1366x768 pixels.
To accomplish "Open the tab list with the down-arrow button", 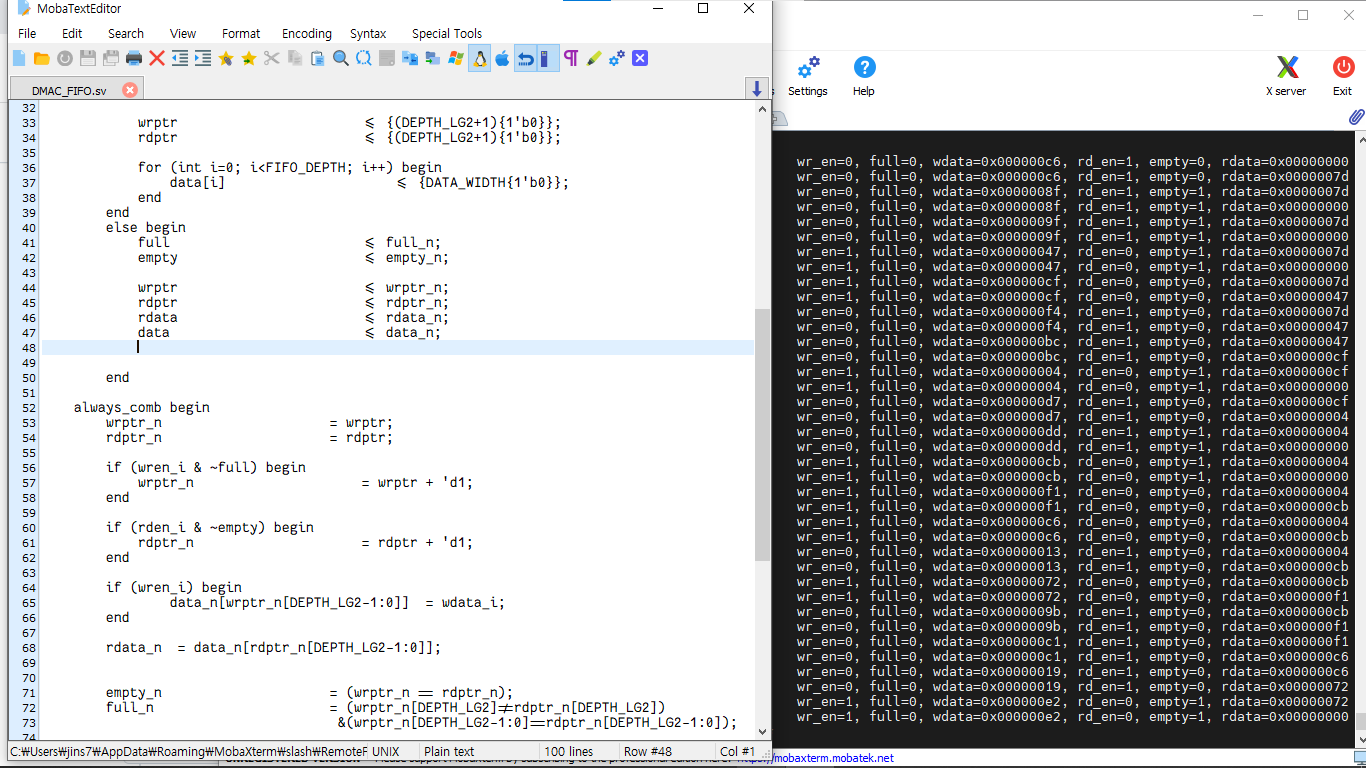I will pyautogui.click(x=757, y=88).
